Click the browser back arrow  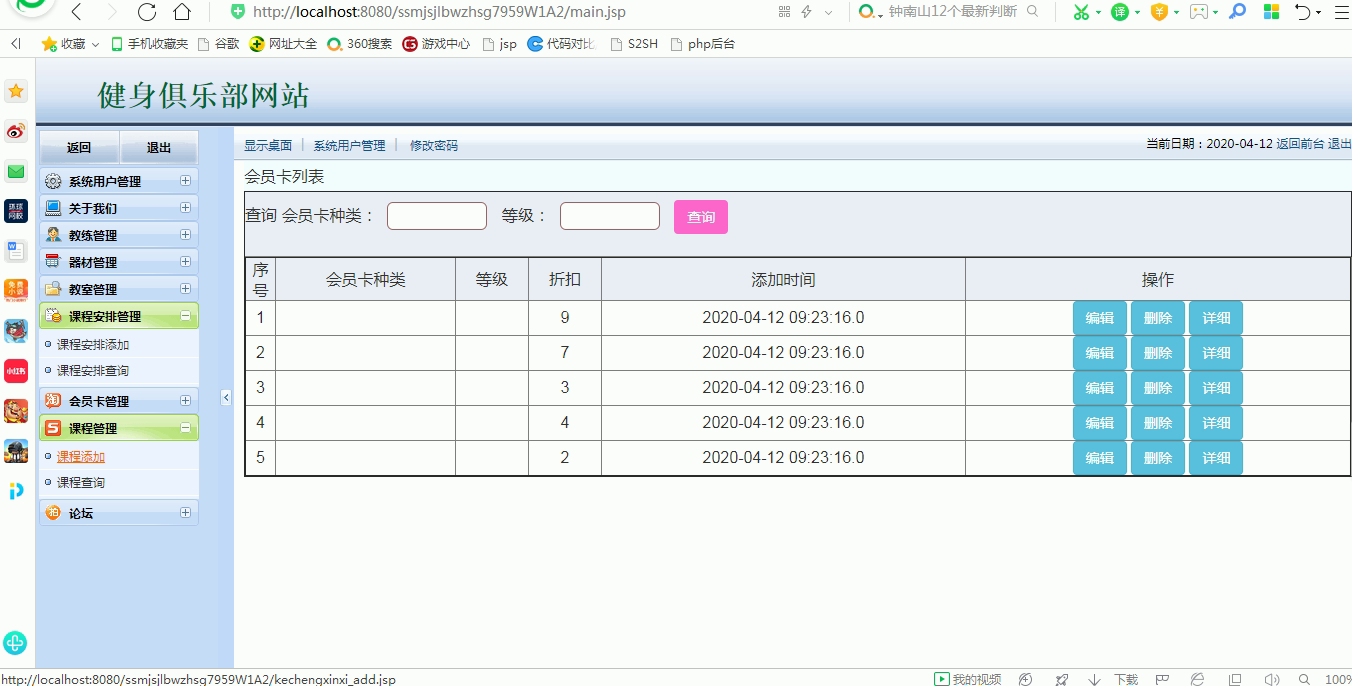click(x=77, y=12)
